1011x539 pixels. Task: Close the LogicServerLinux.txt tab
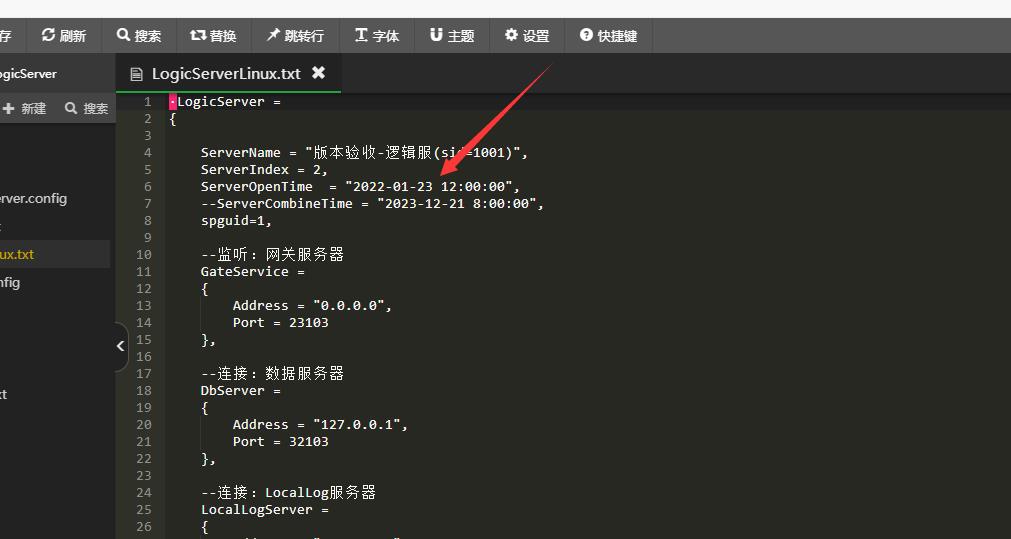pos(318,73)
